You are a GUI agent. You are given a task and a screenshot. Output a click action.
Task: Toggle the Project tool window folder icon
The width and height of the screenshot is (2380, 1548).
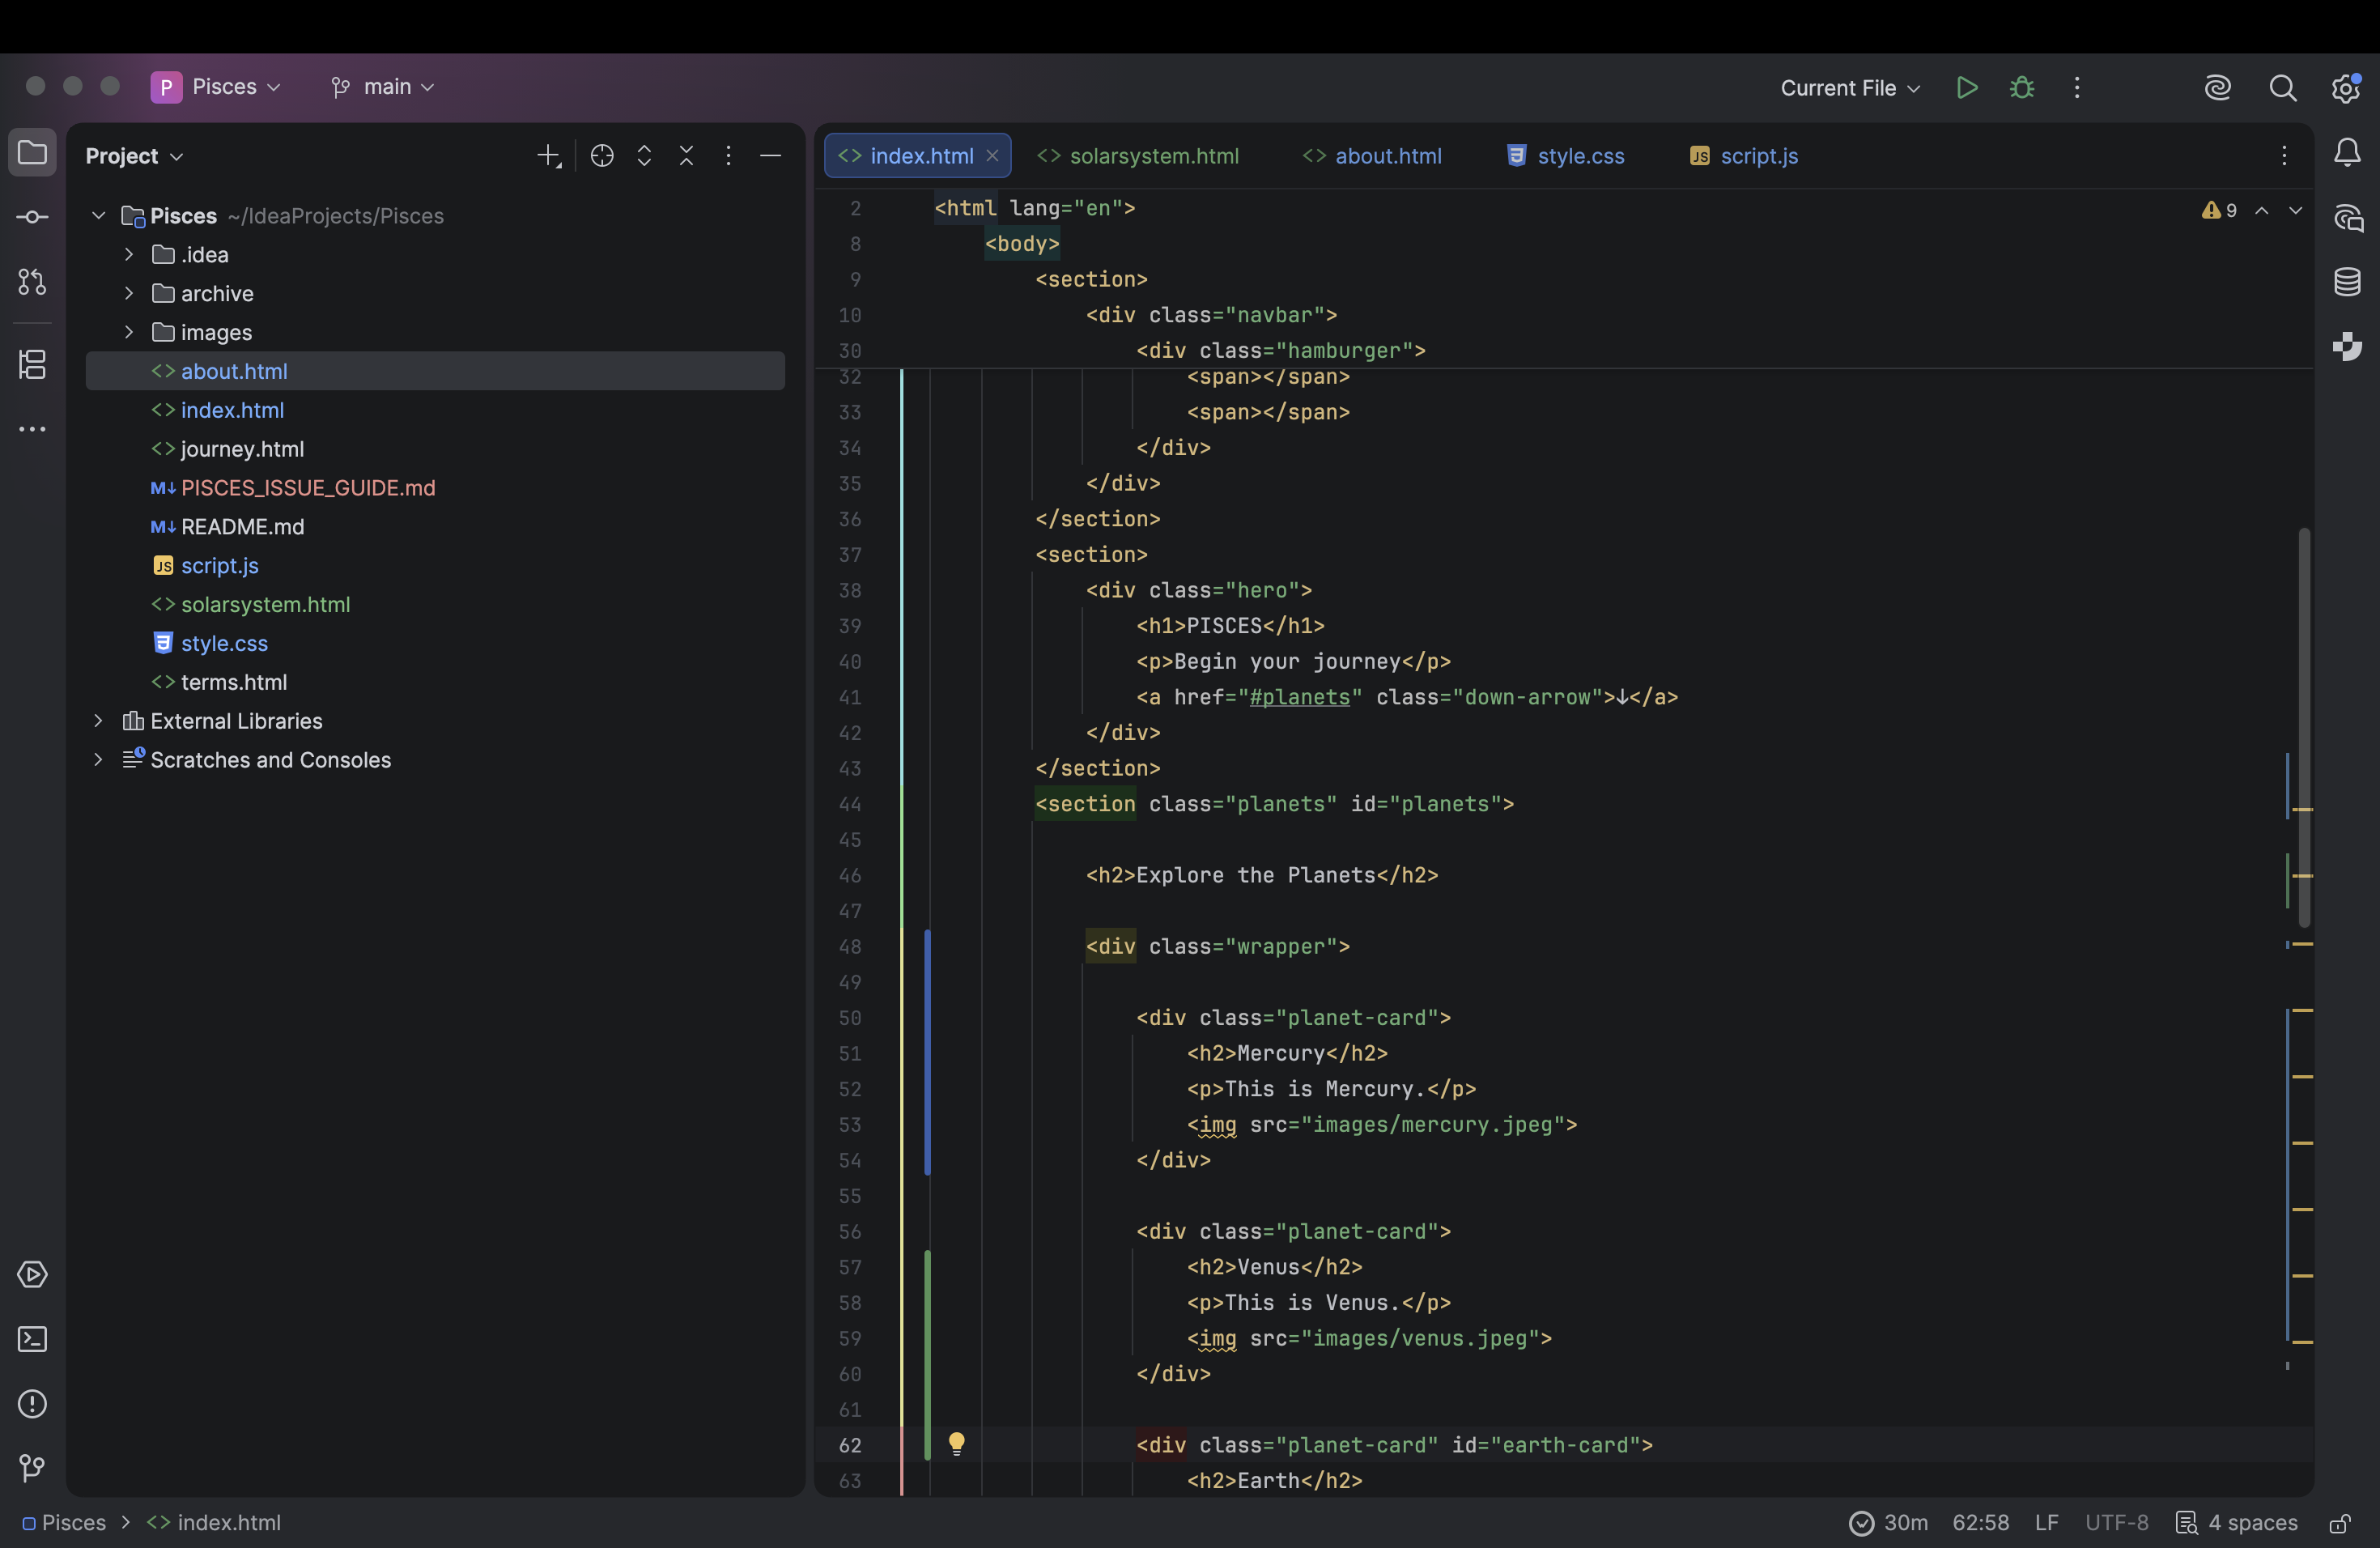[x=32, y=152]
